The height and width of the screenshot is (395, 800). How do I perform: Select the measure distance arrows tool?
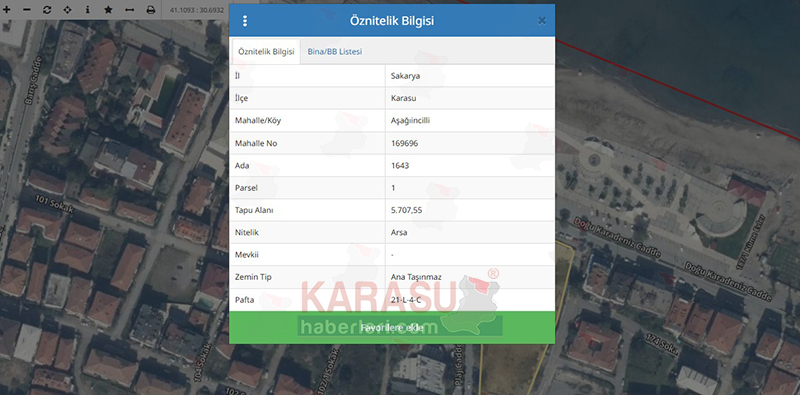[130, 10]
